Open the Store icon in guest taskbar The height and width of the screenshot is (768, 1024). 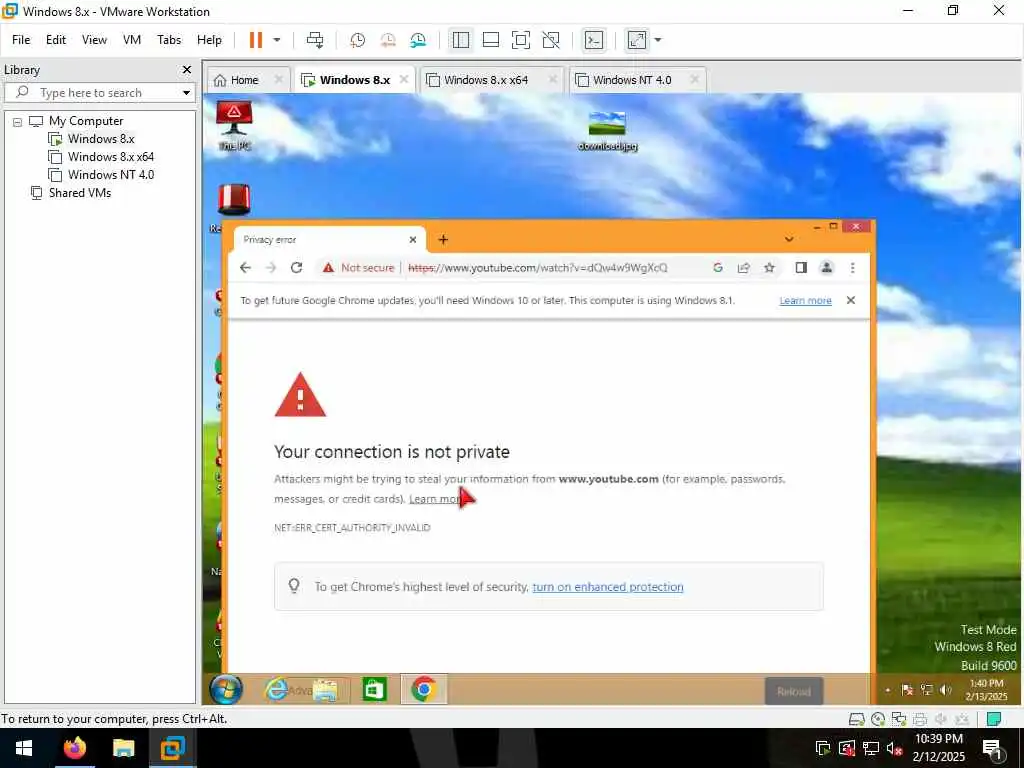375,690
